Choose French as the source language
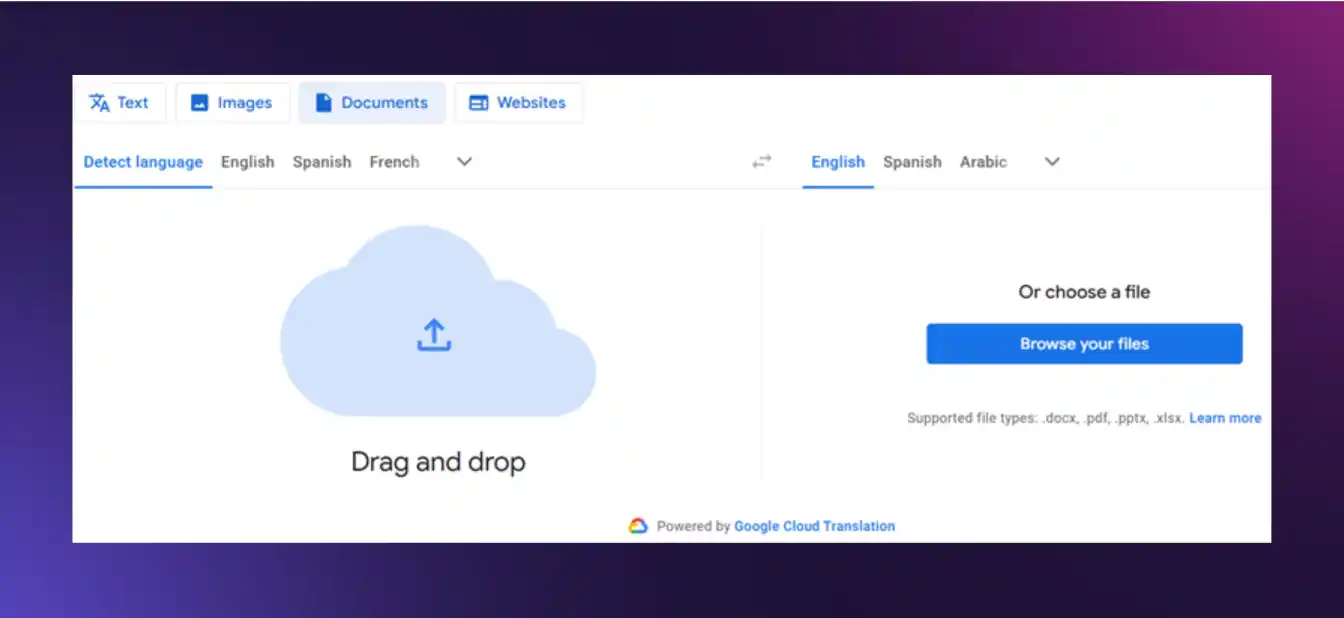This screenshot has width=1344, height=618. 394,162
